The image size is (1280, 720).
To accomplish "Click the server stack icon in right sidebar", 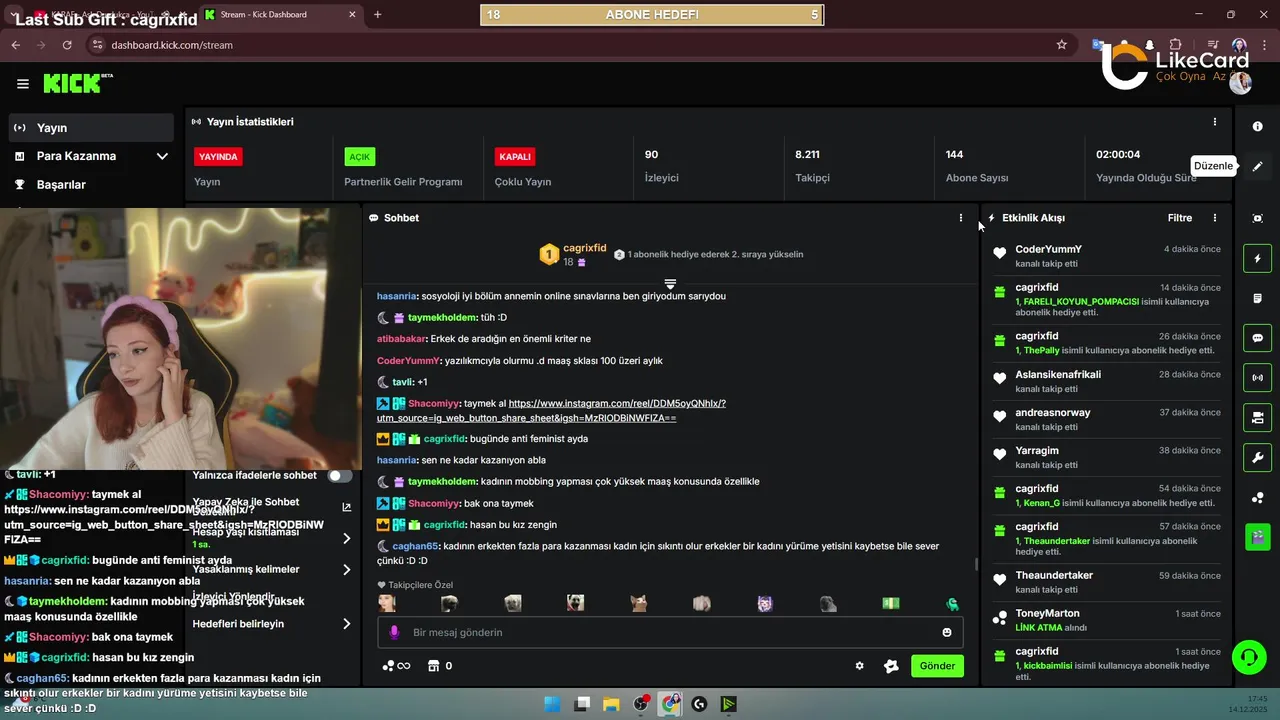I will pos(1258,417).
